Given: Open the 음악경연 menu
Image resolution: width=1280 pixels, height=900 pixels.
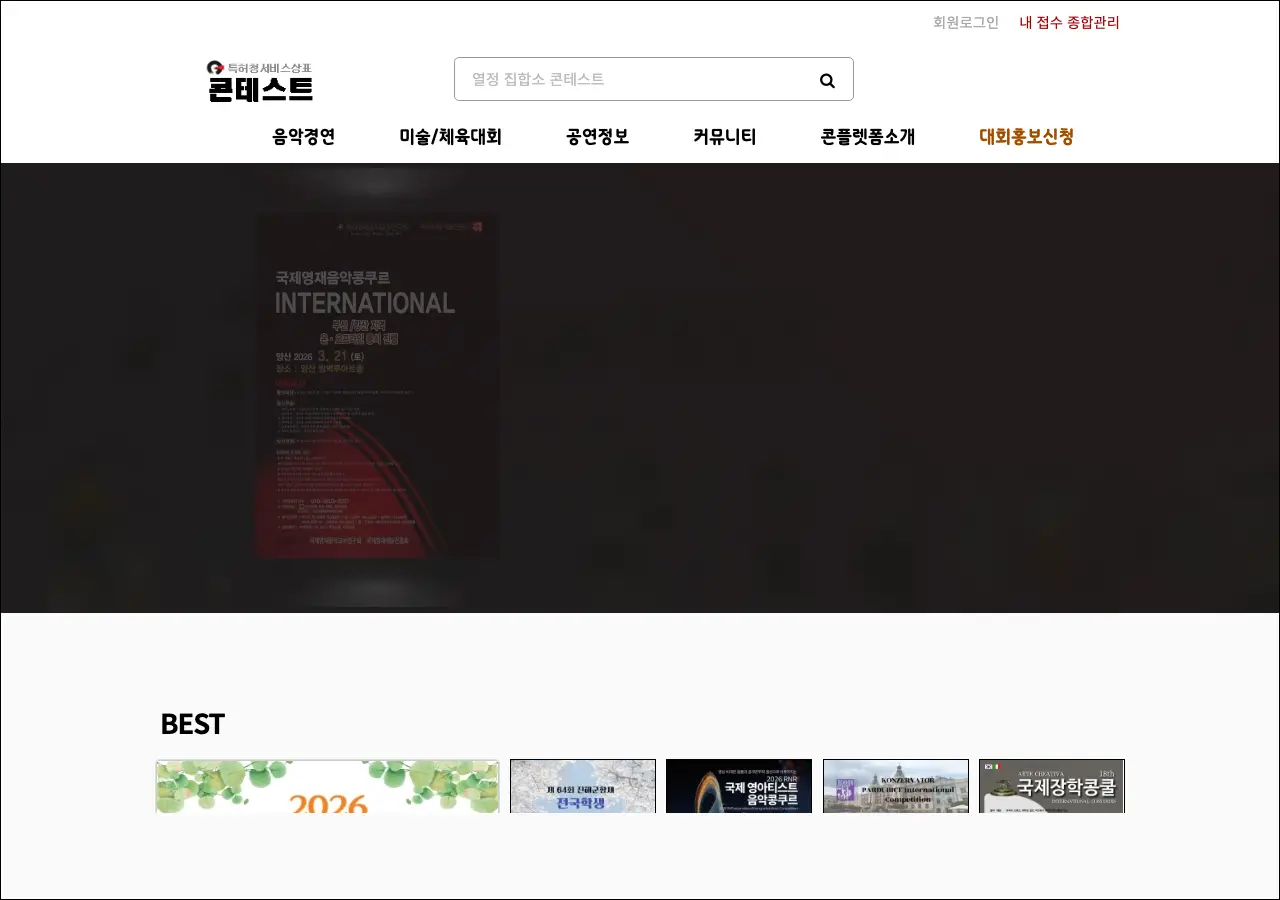Looking at the screenshot, I should (x=303, y=137).
